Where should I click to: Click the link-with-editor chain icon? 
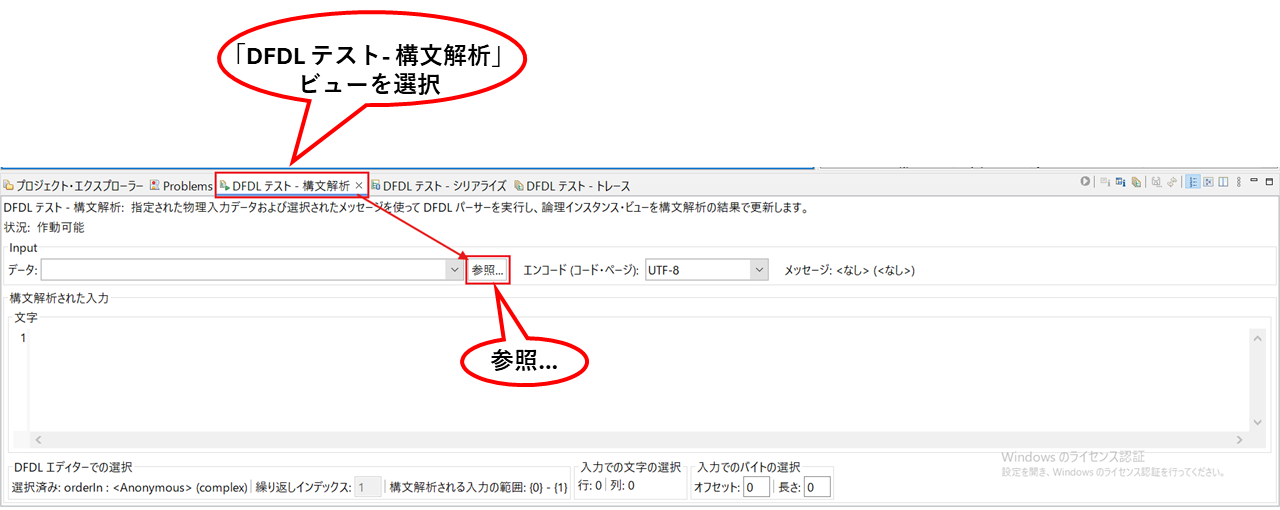(x=1172, y=182)
